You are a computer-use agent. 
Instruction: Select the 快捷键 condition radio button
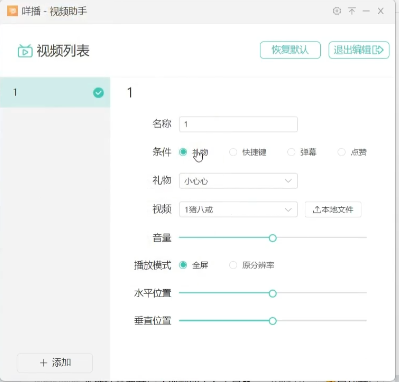pos(233,152)
